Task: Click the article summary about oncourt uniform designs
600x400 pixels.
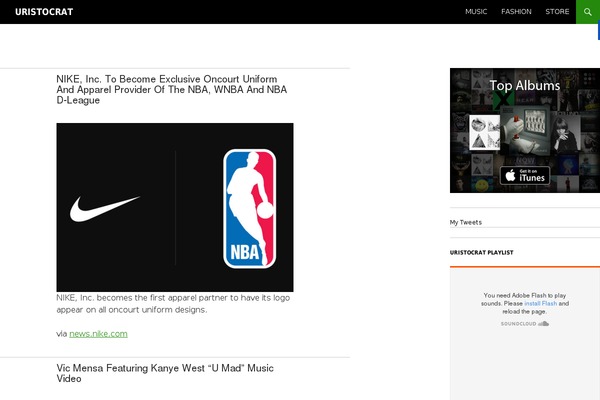Action: (173, 304)
